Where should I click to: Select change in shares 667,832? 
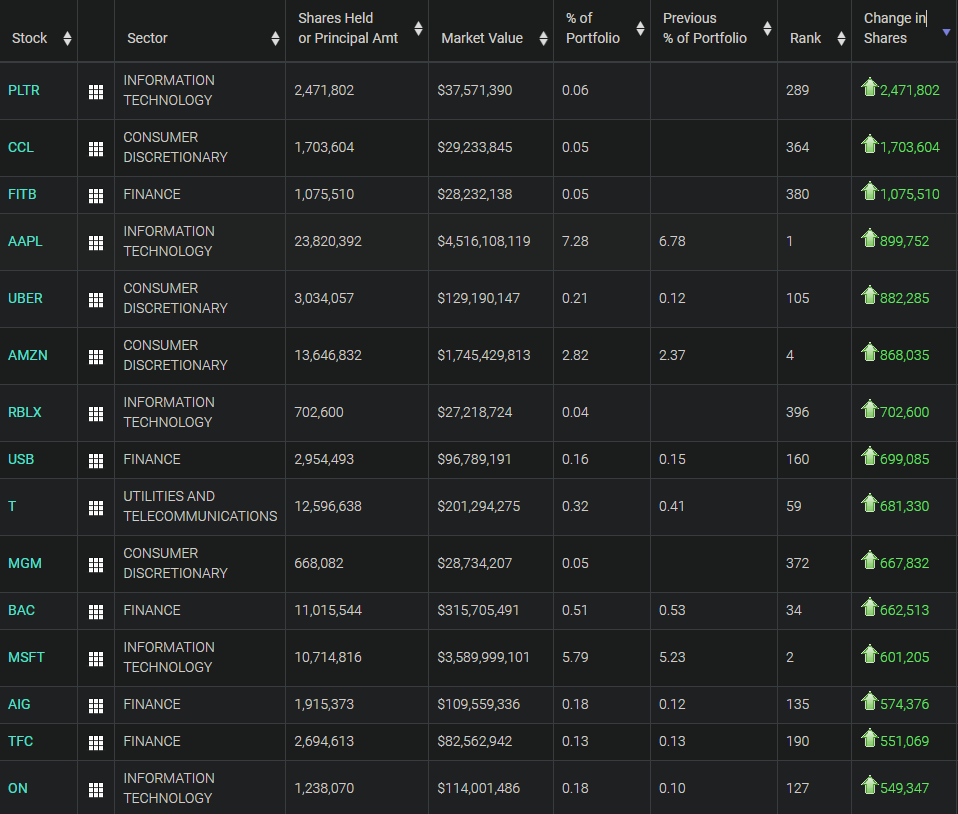tap(904, 563)
